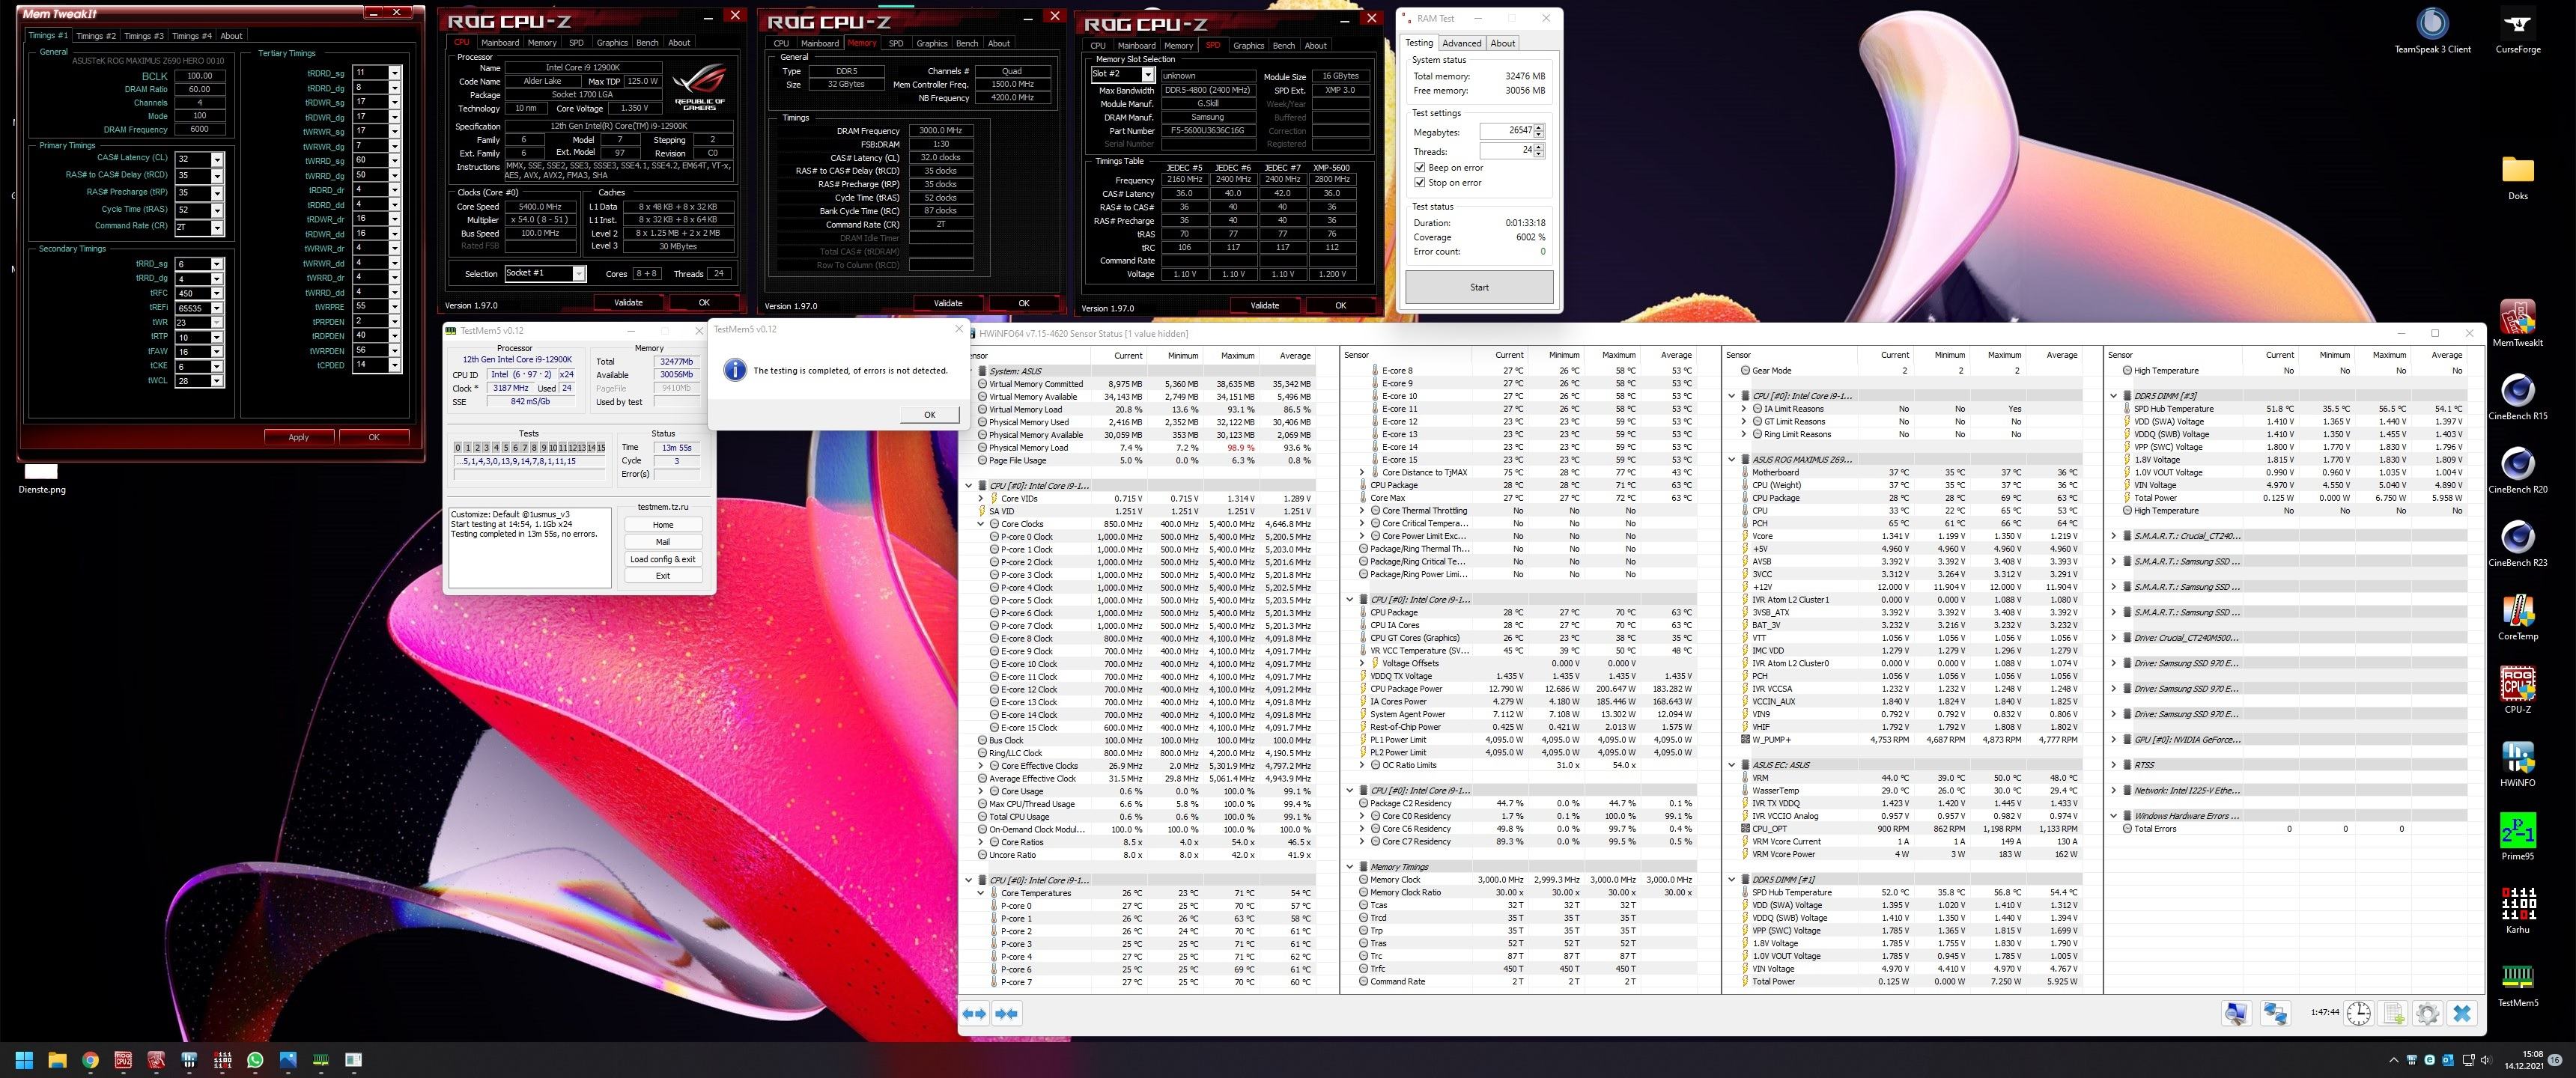Click HWiNFO reset clock icon
Viewport: 2576px width, 1078px height.
click(x=2358, y=1013)
